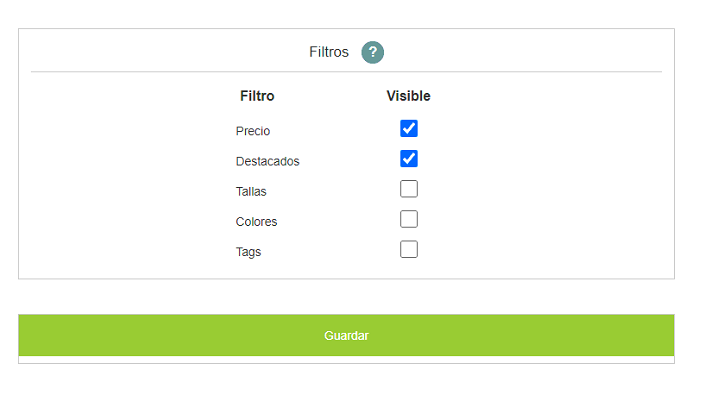The image size is (715, 411).
Task: Click the Filtros section title
Action: [329, 52]
